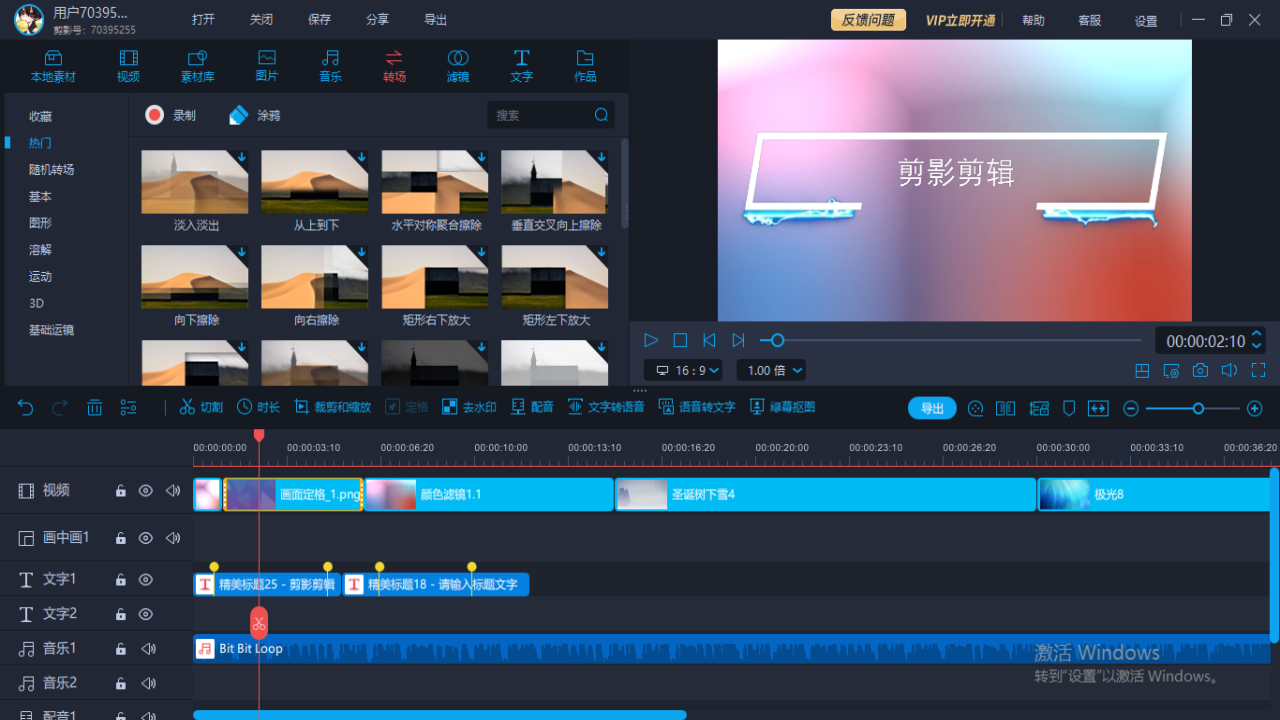Take a snapshot with the camera icon

pos(1199,370)
